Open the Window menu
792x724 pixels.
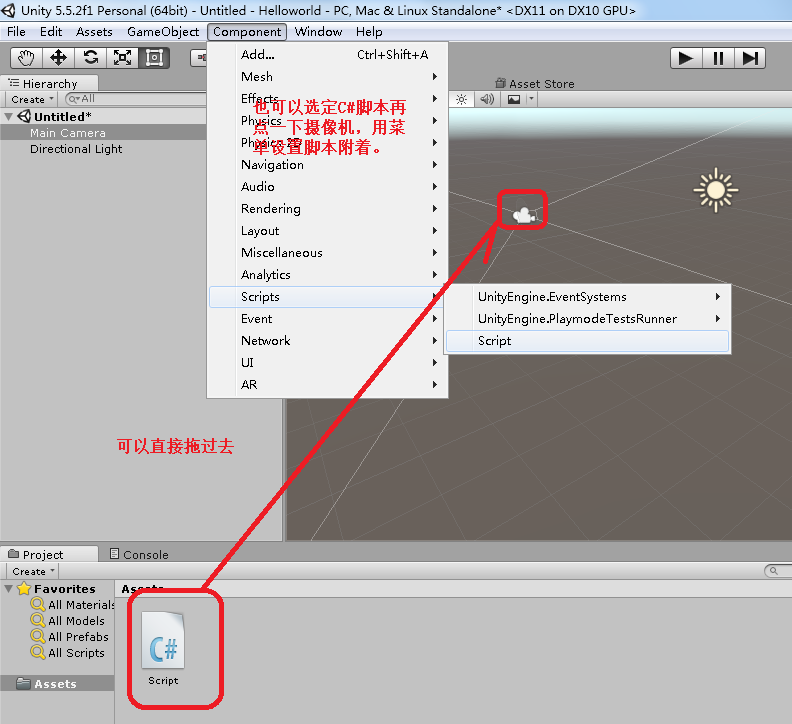coord(318,32)
